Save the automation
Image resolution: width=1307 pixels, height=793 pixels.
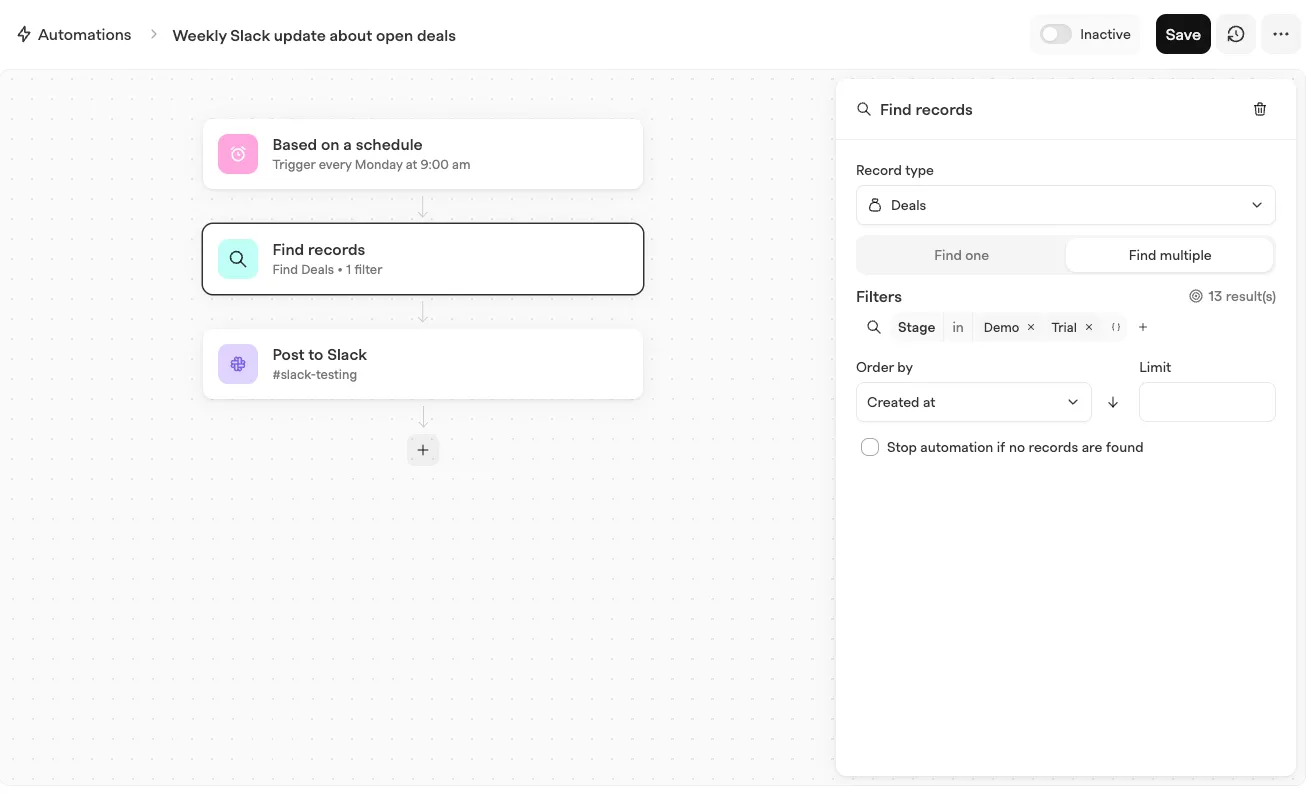[x=1183, y=34]
